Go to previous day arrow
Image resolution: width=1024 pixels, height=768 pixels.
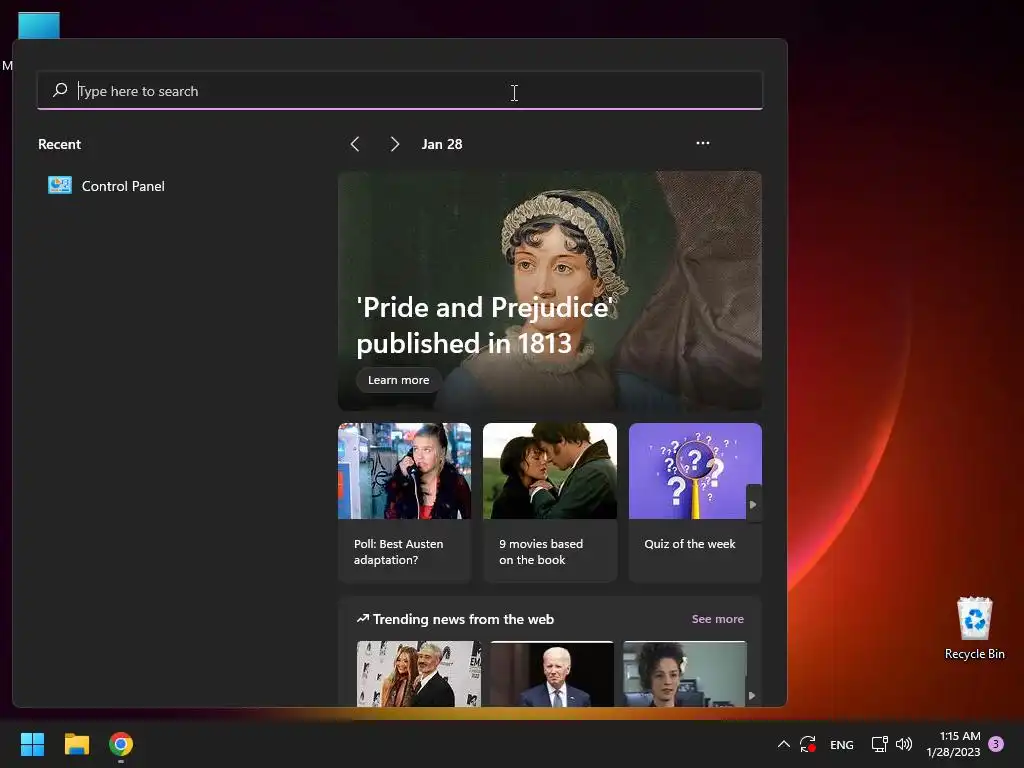(355, 144)
